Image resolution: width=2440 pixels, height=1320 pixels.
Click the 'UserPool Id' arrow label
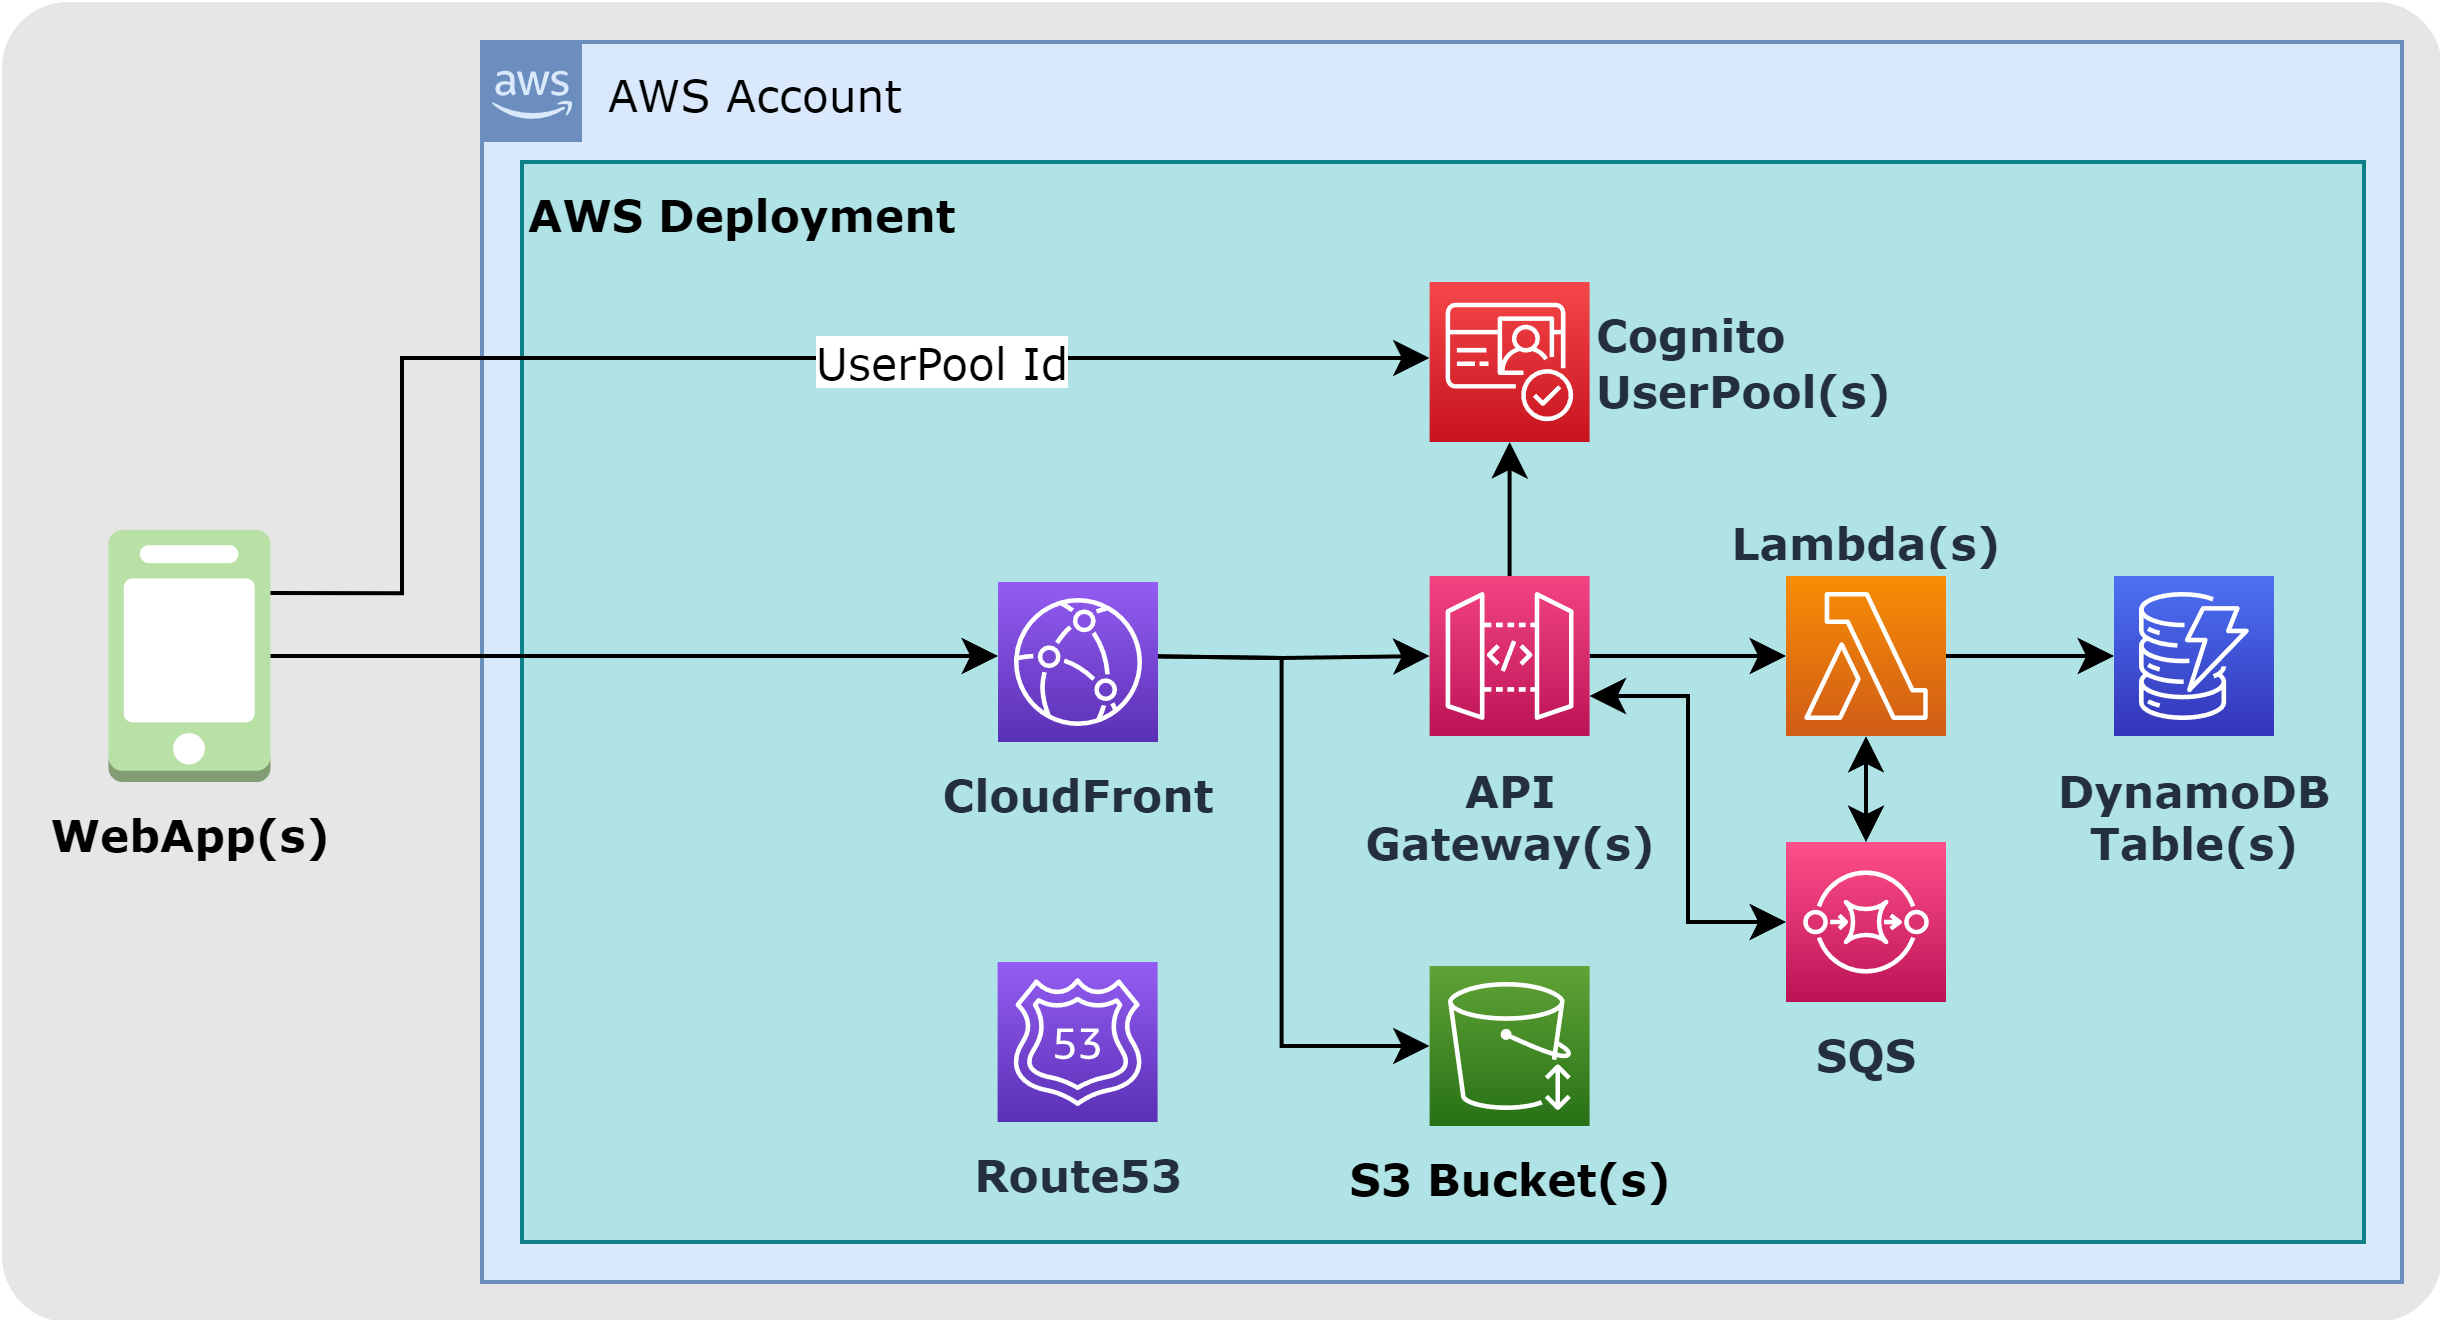coord(942,363)
